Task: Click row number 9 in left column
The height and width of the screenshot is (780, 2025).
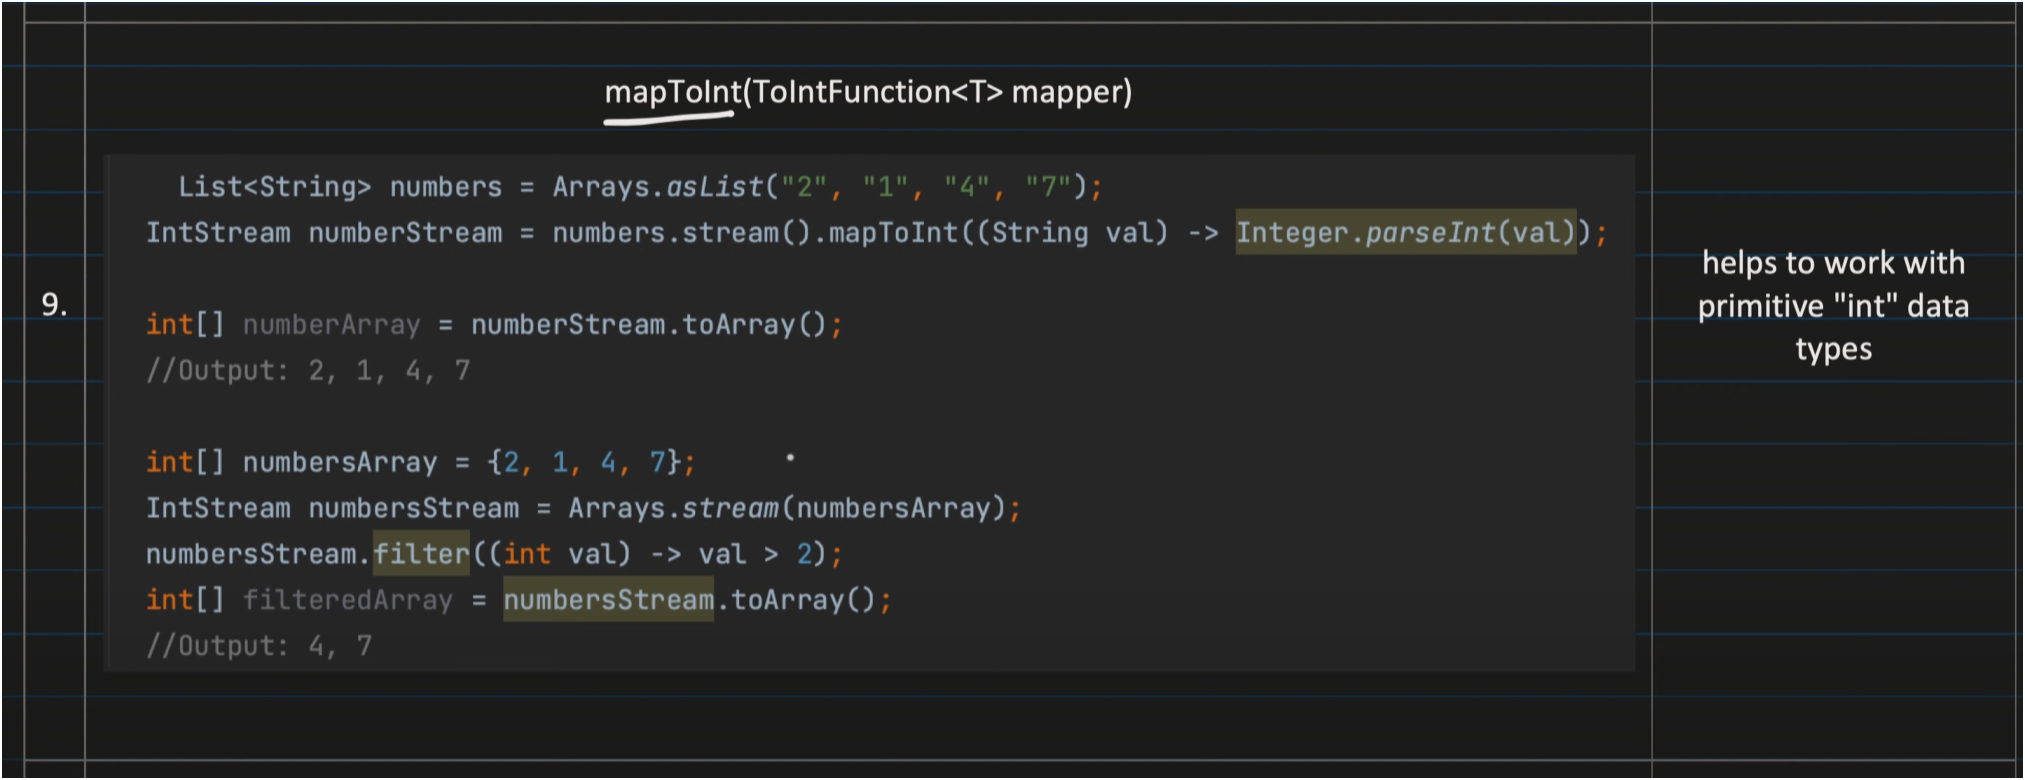Action: coord(54,305)
